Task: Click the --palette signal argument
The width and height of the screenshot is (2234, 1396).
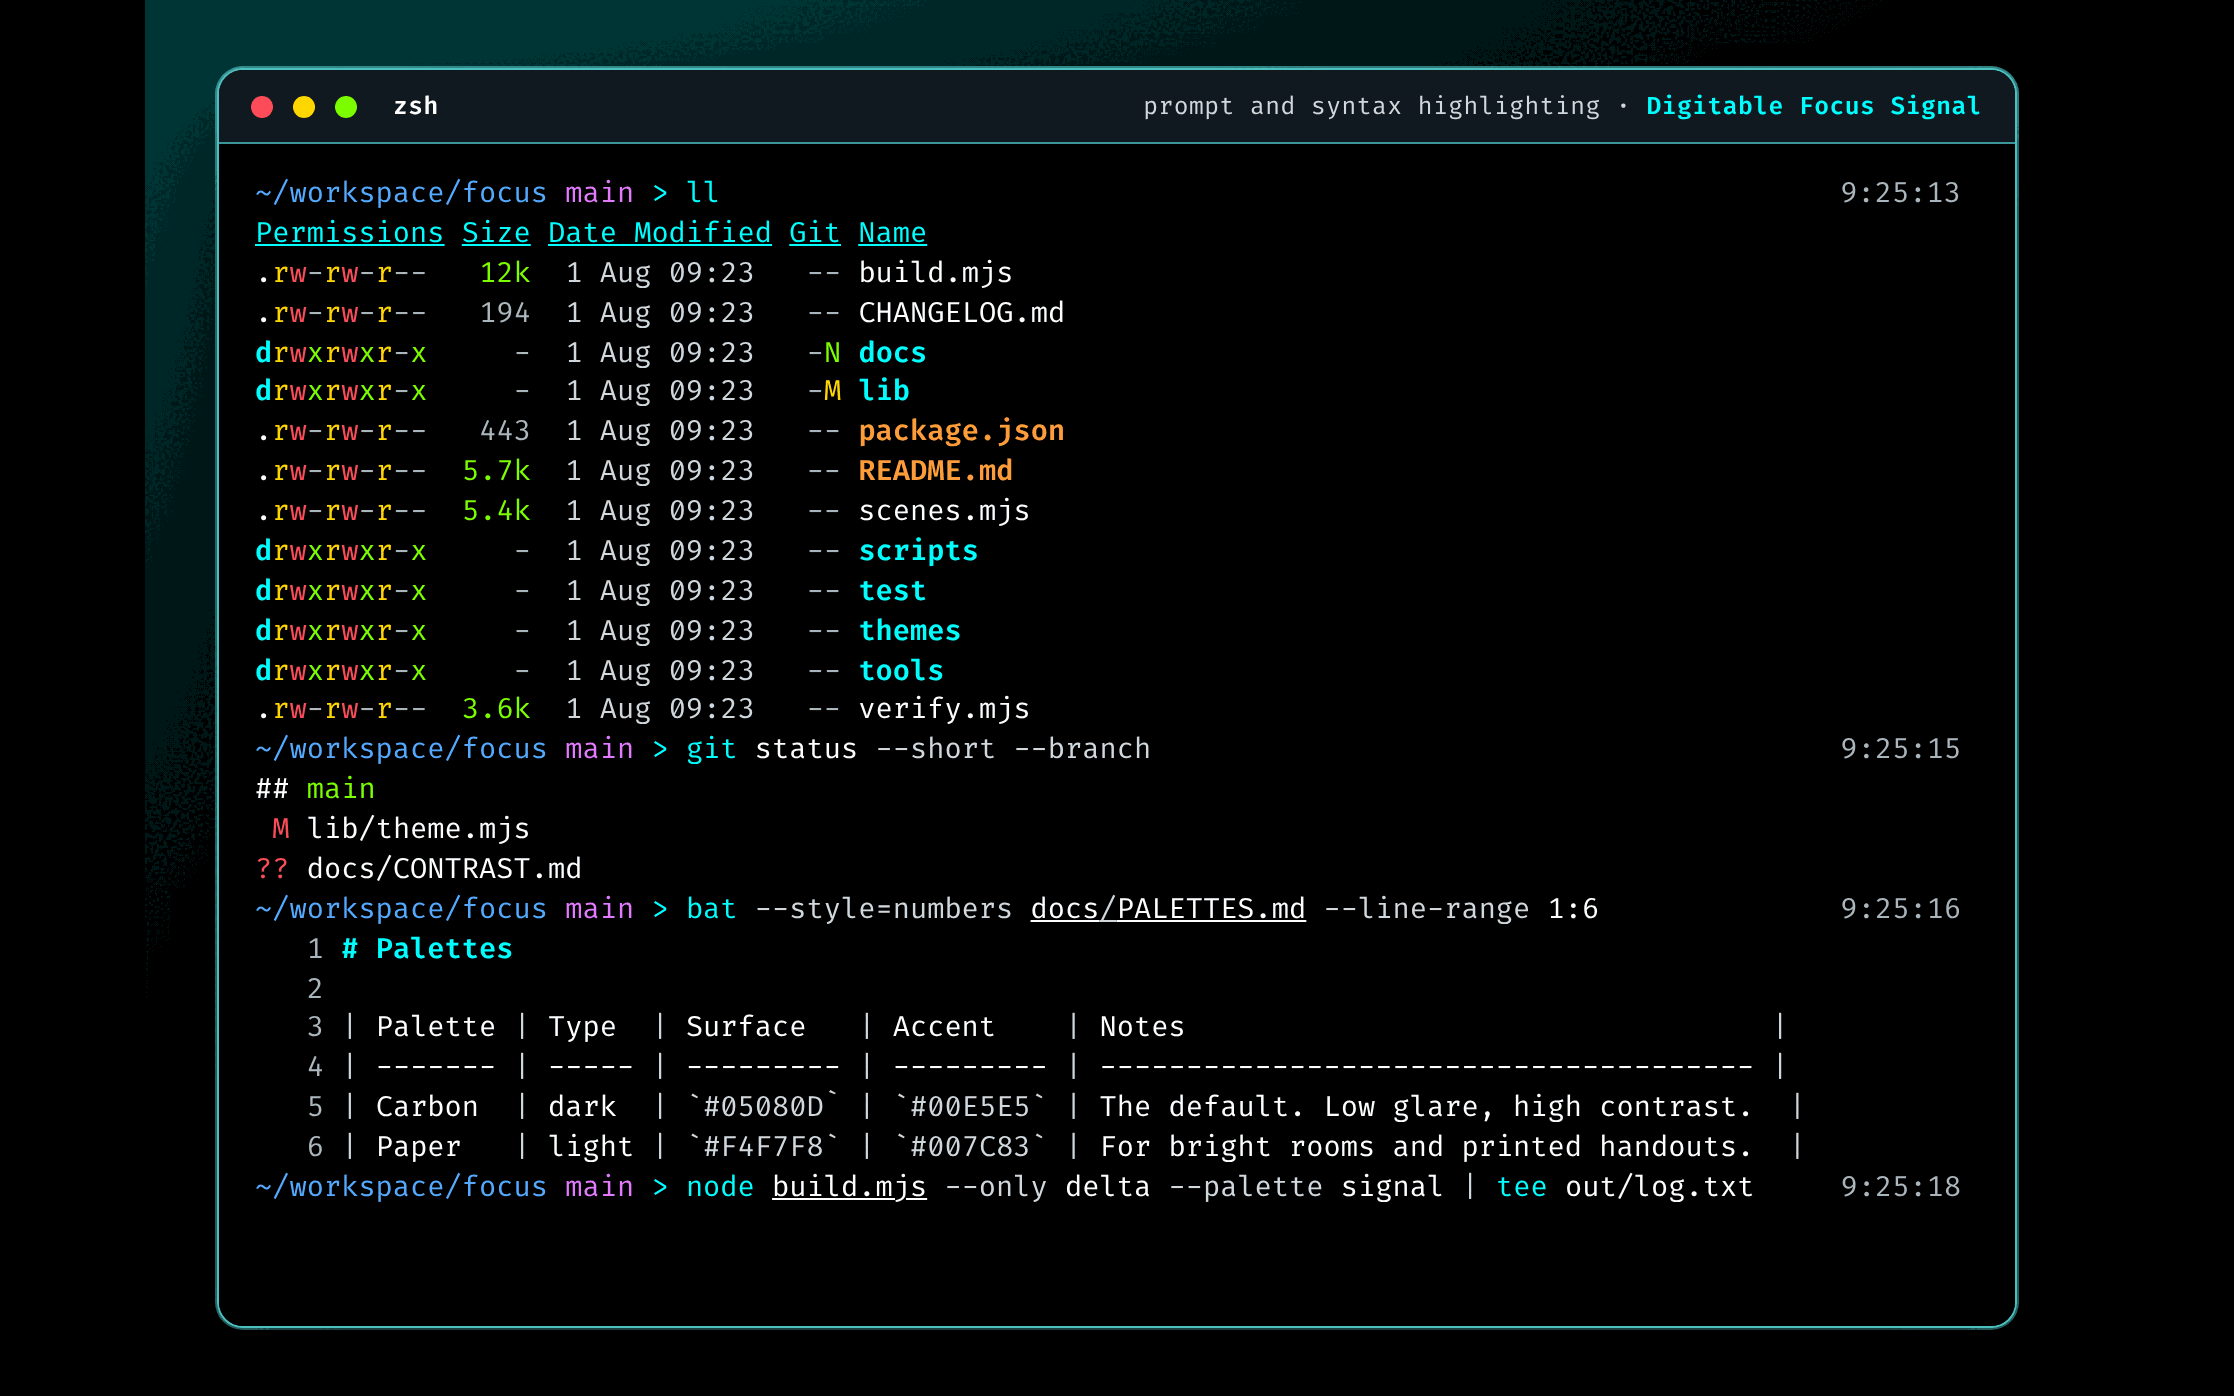Action: click(x=1306, y=1187)
